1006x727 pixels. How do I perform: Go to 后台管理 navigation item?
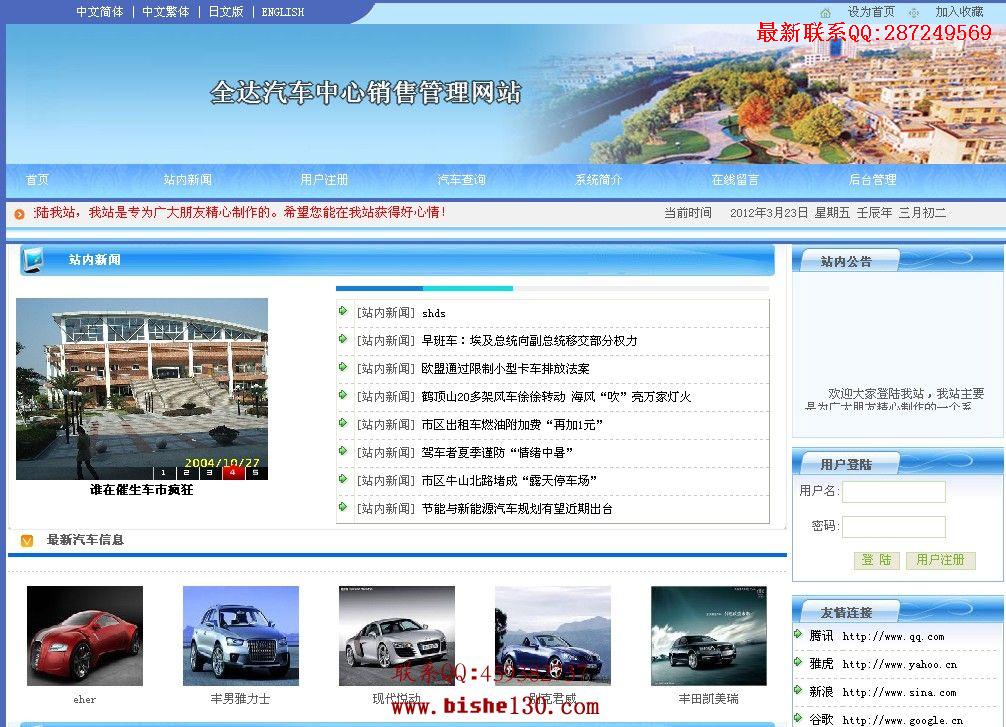(x=873, y=180)
